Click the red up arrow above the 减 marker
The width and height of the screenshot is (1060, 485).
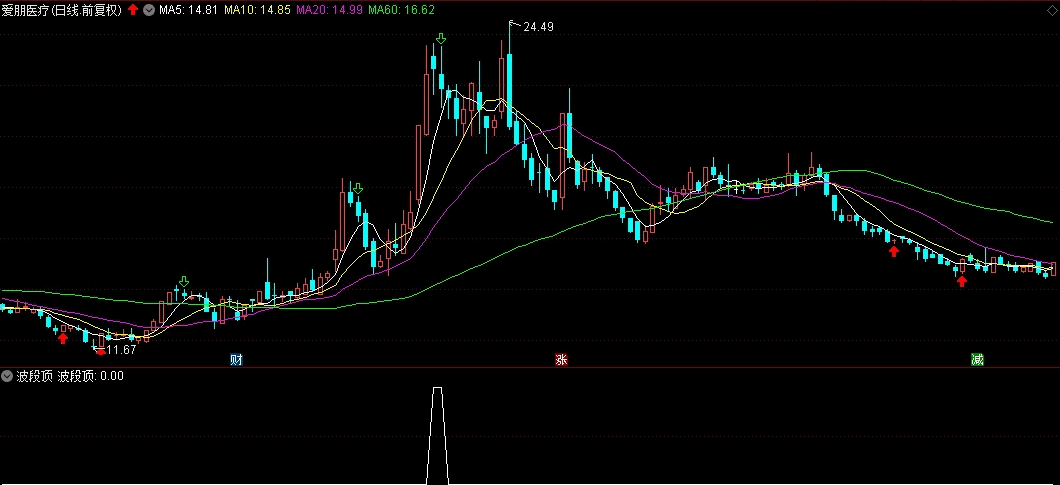(962, 281)
